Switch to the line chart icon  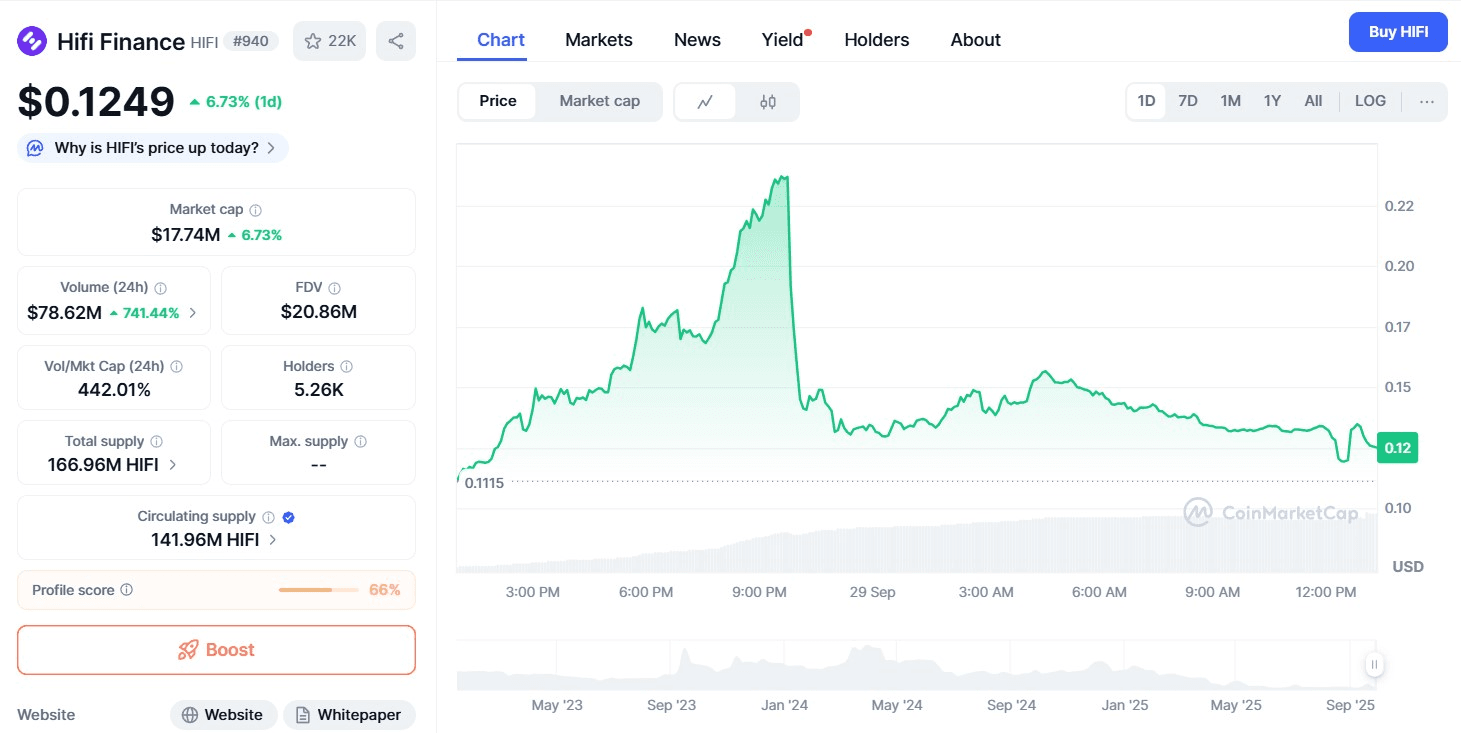point(705,101)
